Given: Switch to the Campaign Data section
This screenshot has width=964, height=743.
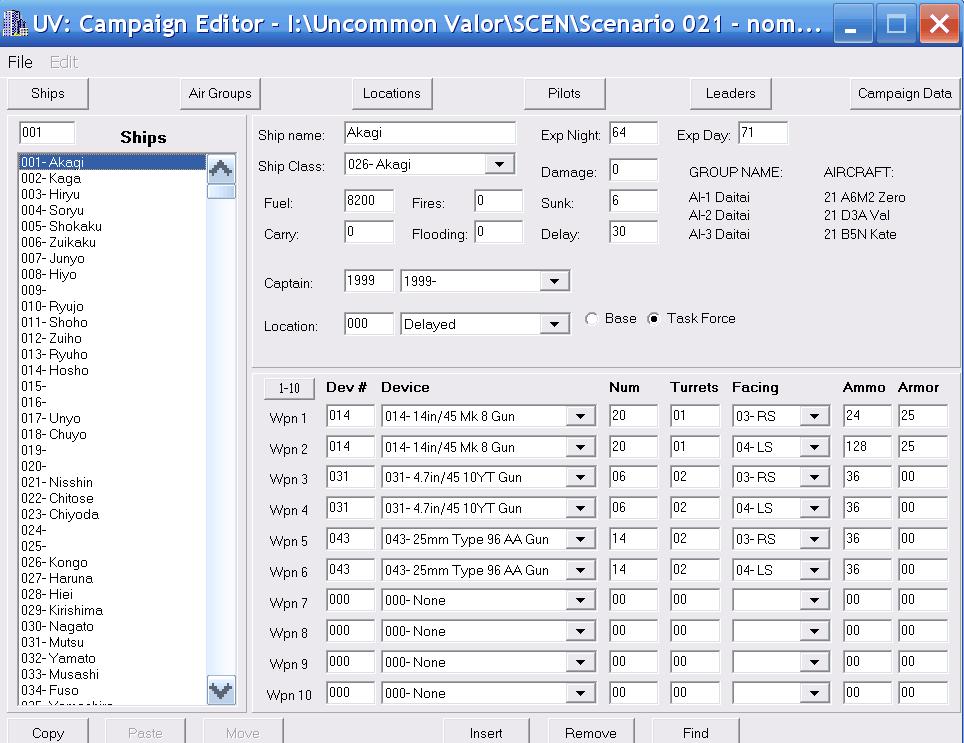Looking at the screenshot, I should pos(904,93).
